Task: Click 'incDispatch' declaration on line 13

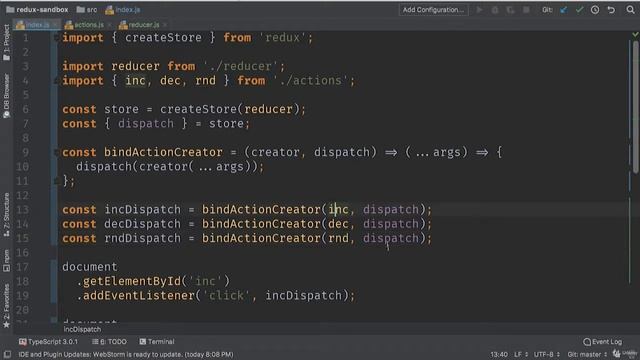Action: point(142,209)
